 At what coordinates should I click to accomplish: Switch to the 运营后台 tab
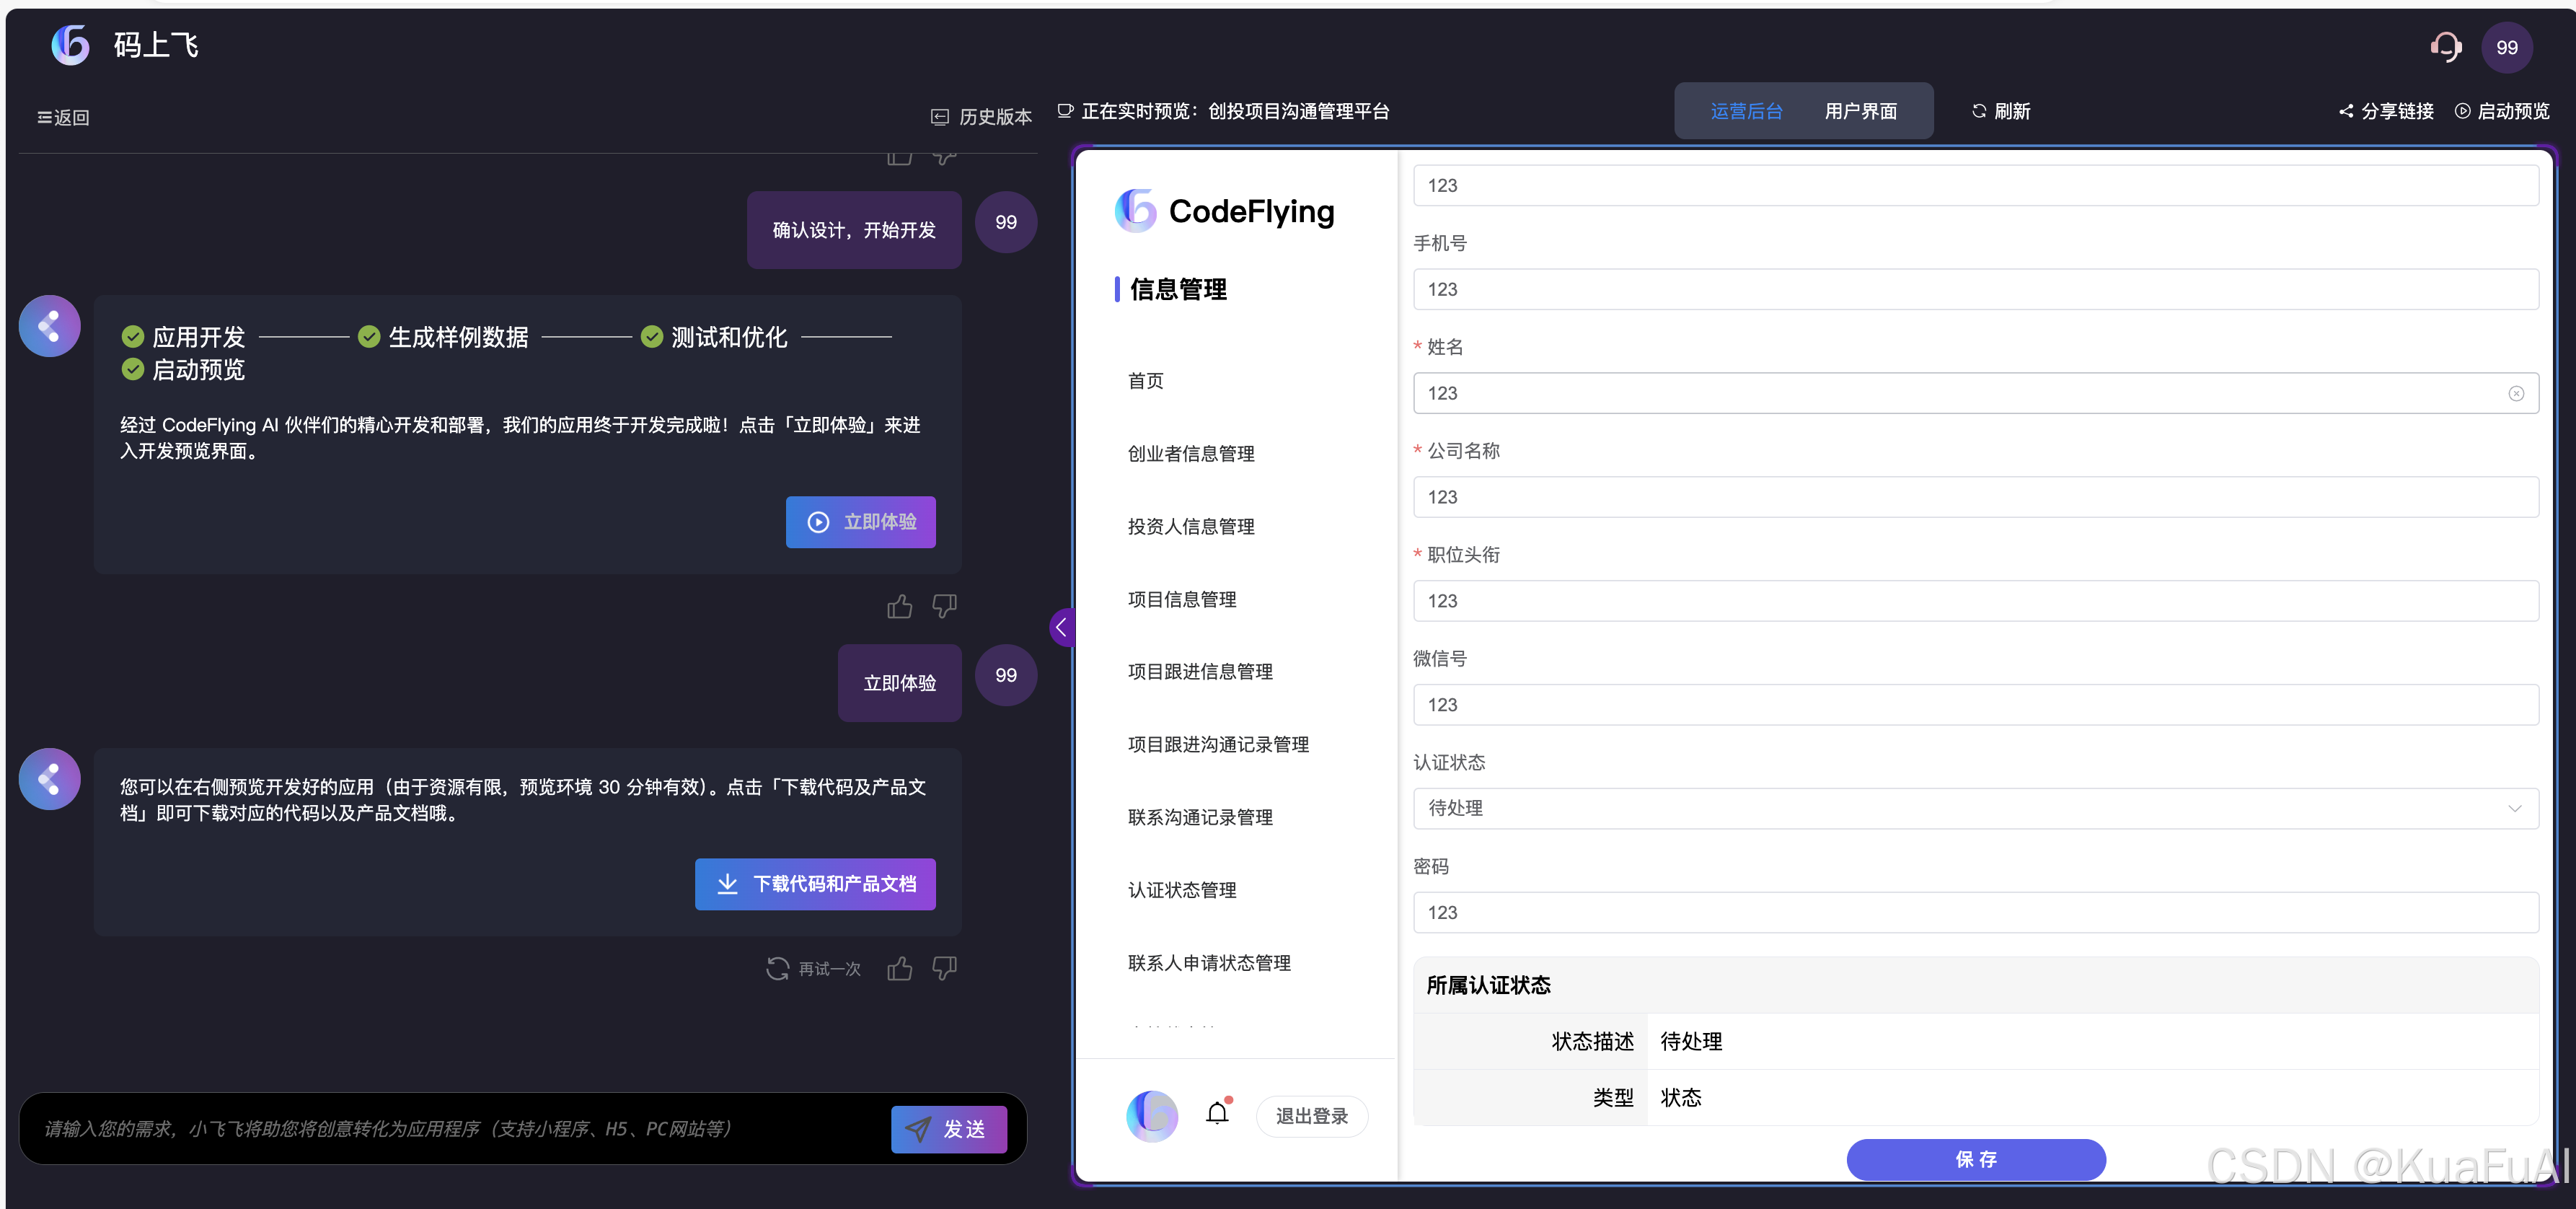click(1746, 111)
